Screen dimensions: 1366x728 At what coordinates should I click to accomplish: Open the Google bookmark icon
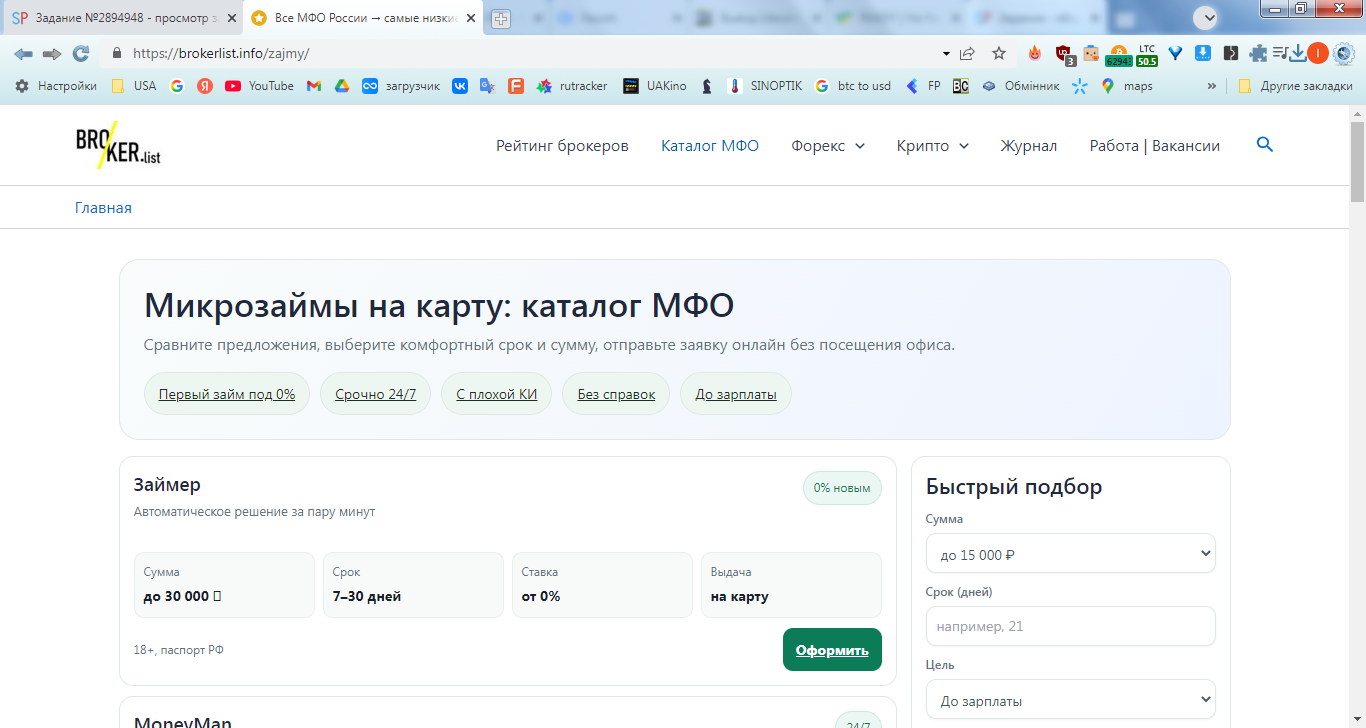pyautogui.click(x=177, y=86)
